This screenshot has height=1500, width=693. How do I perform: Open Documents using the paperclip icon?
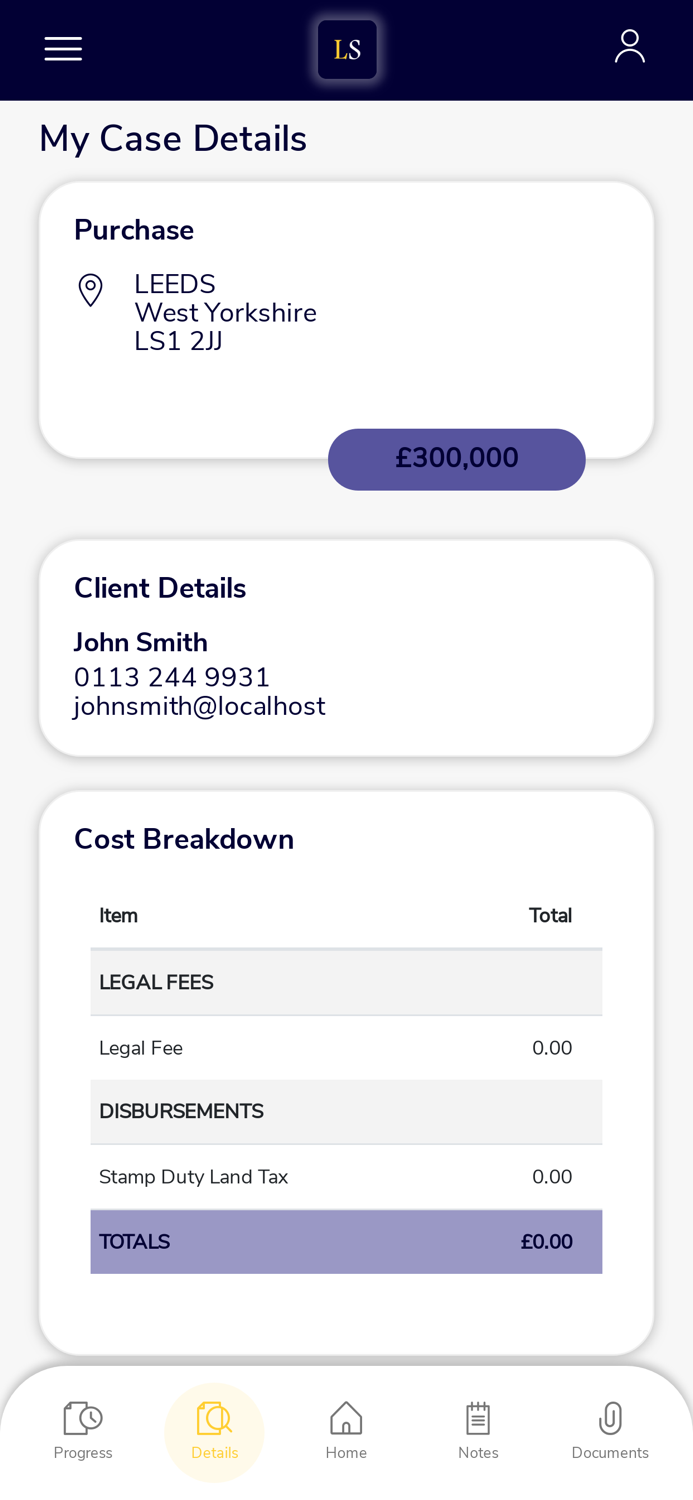[610, 1417]
